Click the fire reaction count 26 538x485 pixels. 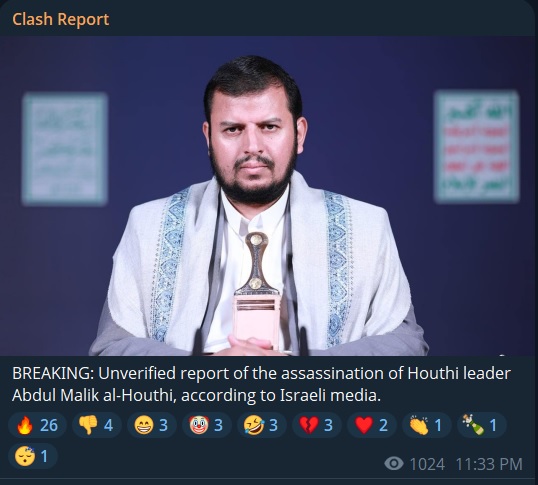click(x=49, y=425)
